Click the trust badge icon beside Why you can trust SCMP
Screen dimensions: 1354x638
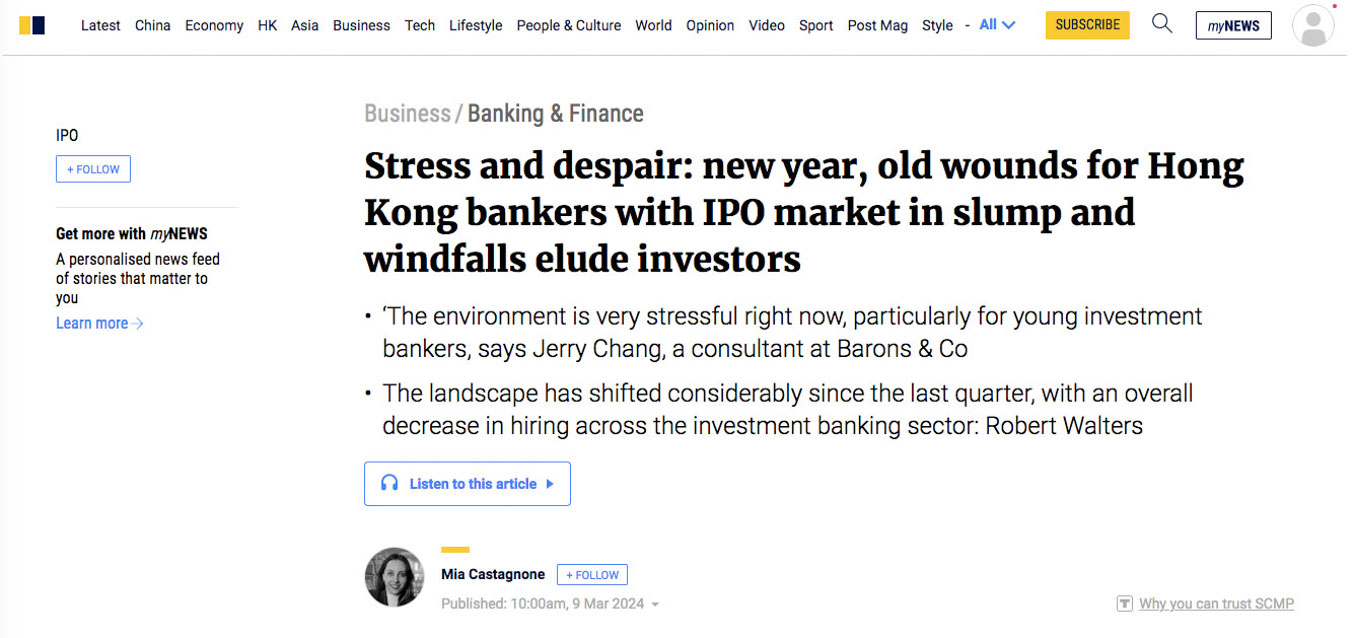point(1125,604)
